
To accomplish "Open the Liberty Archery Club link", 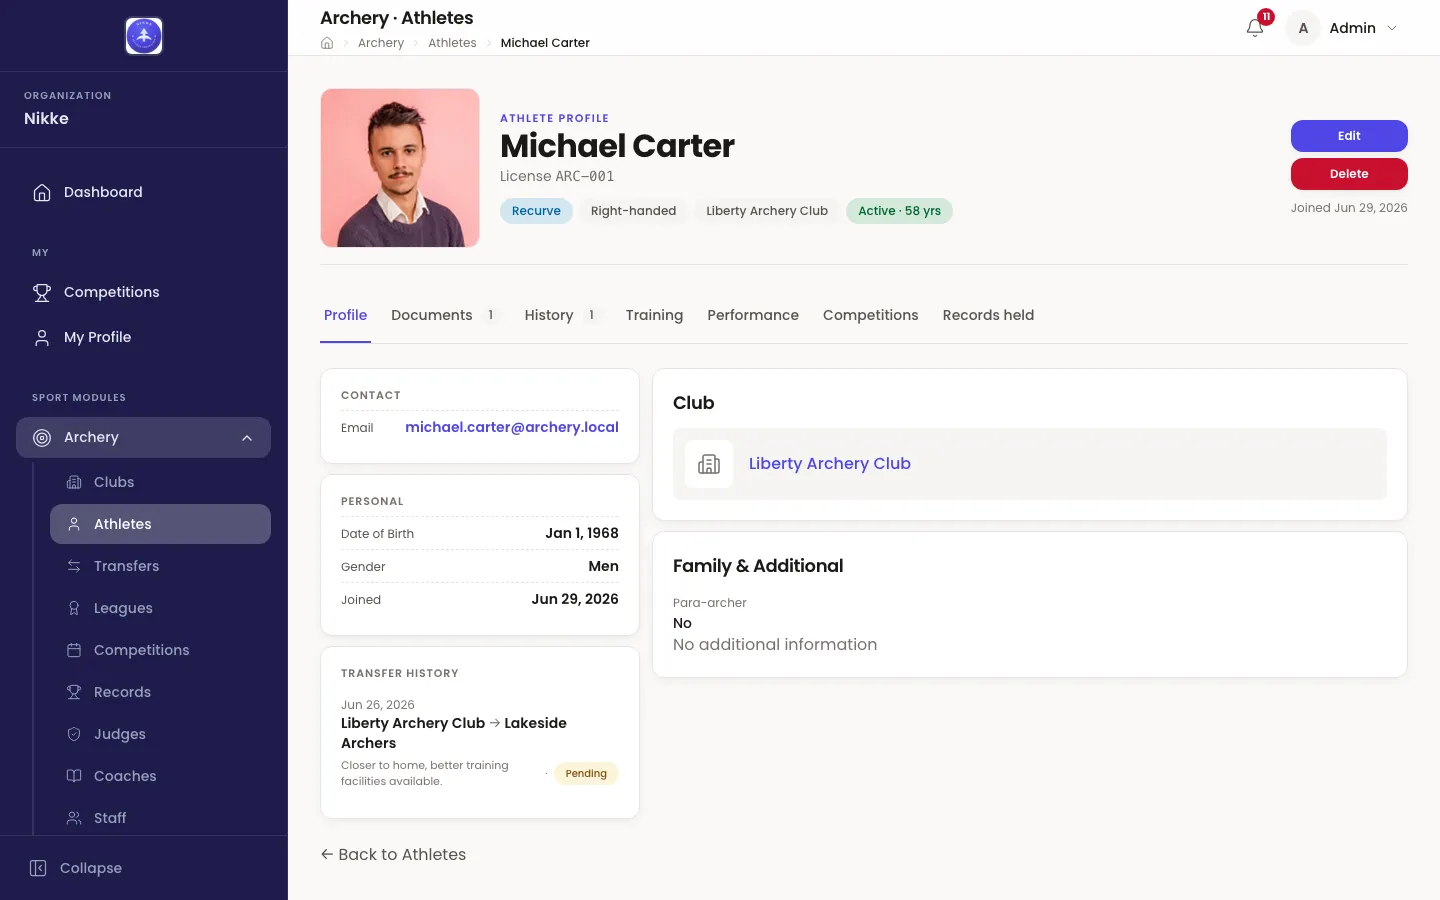I will (x=829, y=464).
